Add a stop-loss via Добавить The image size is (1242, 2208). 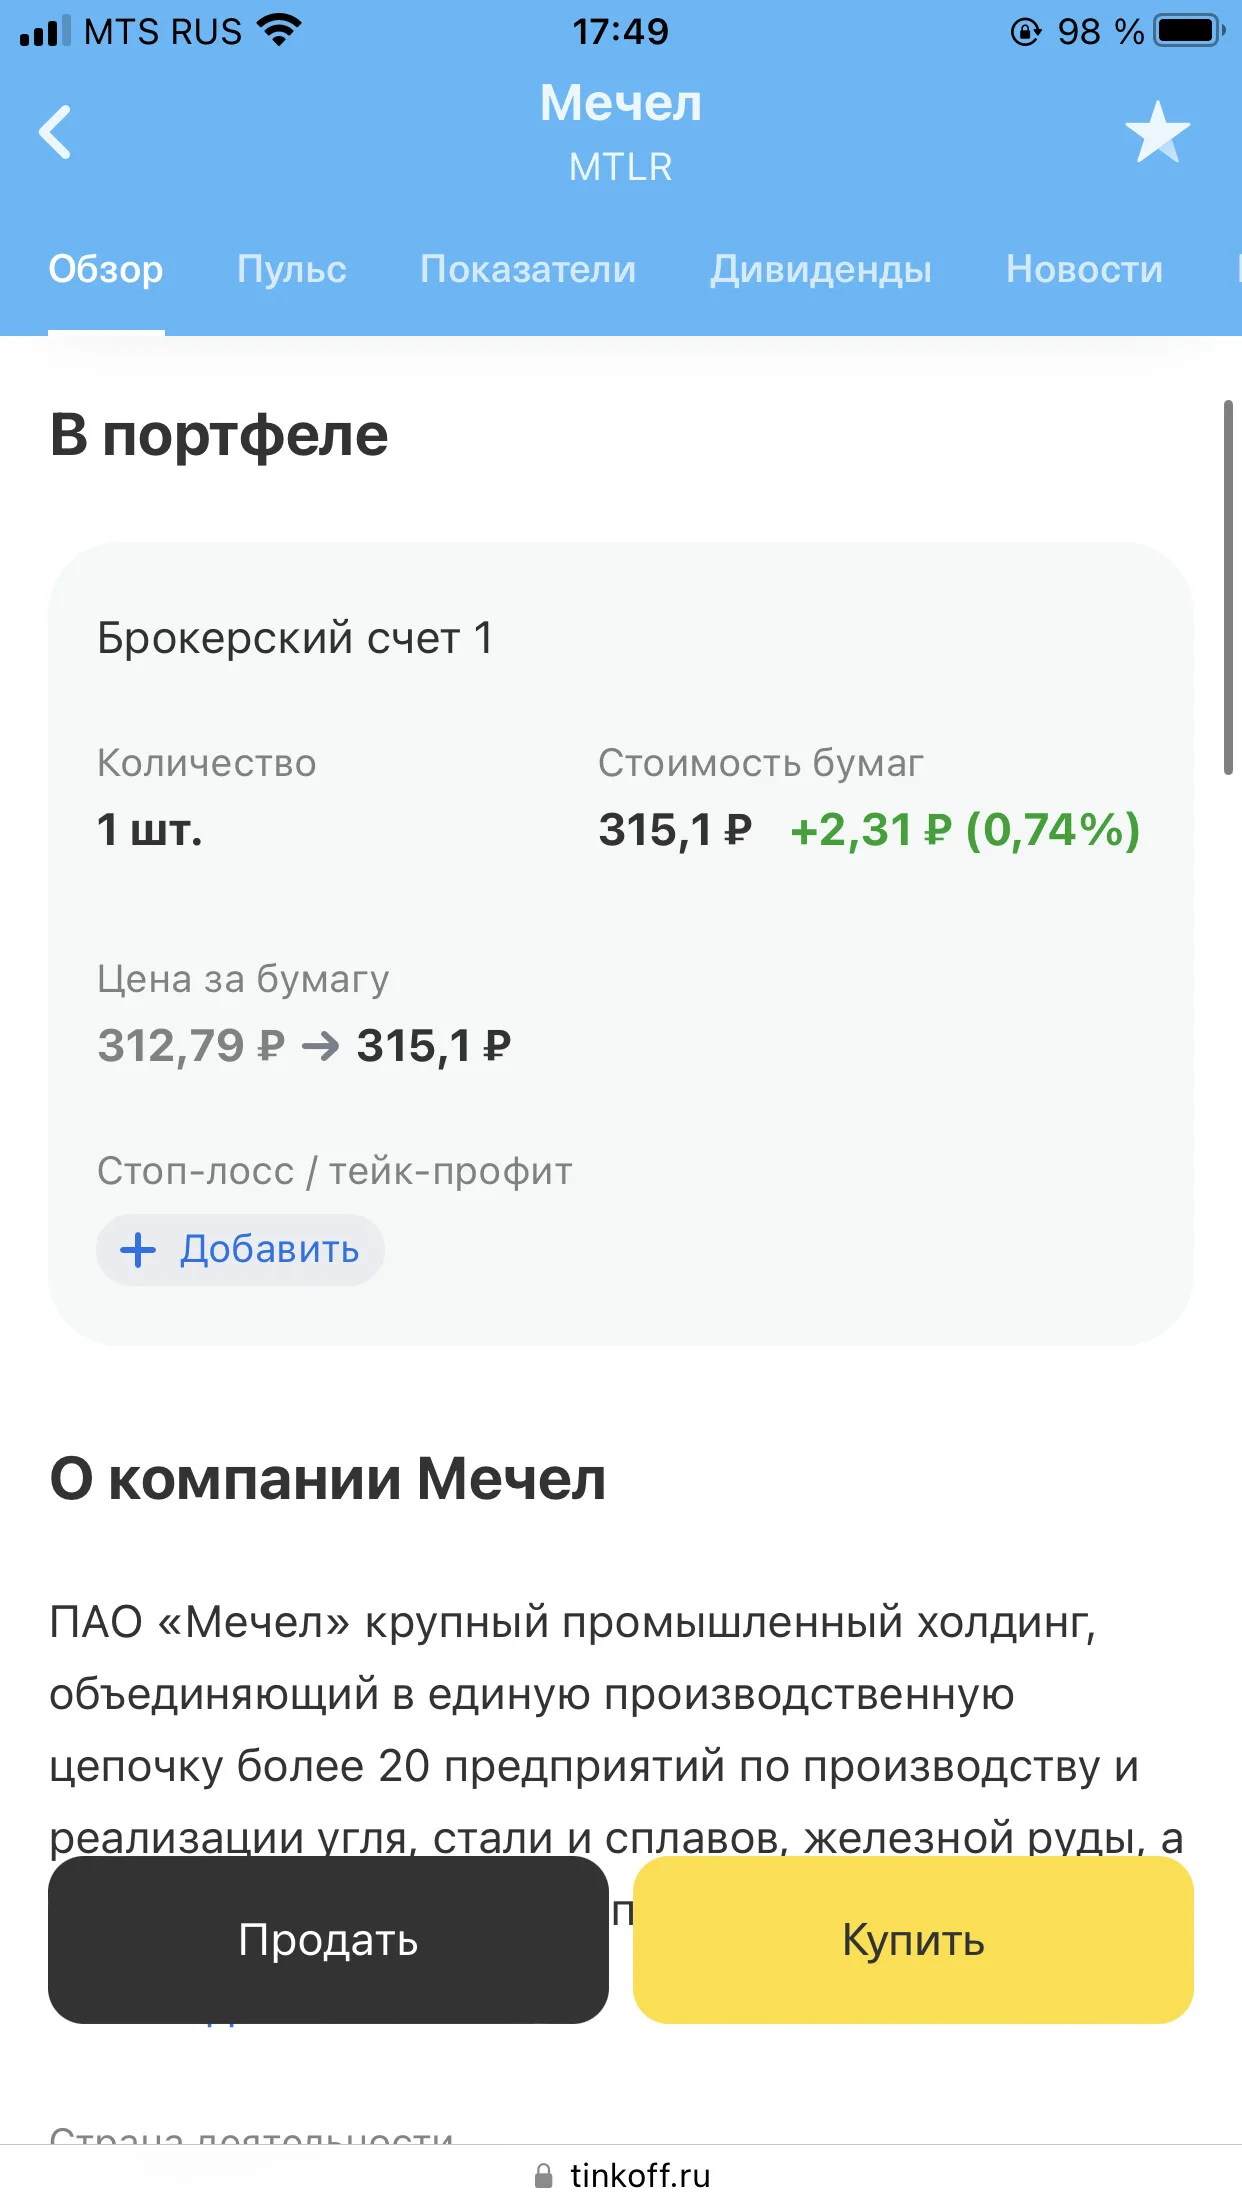pos(240,1250)
